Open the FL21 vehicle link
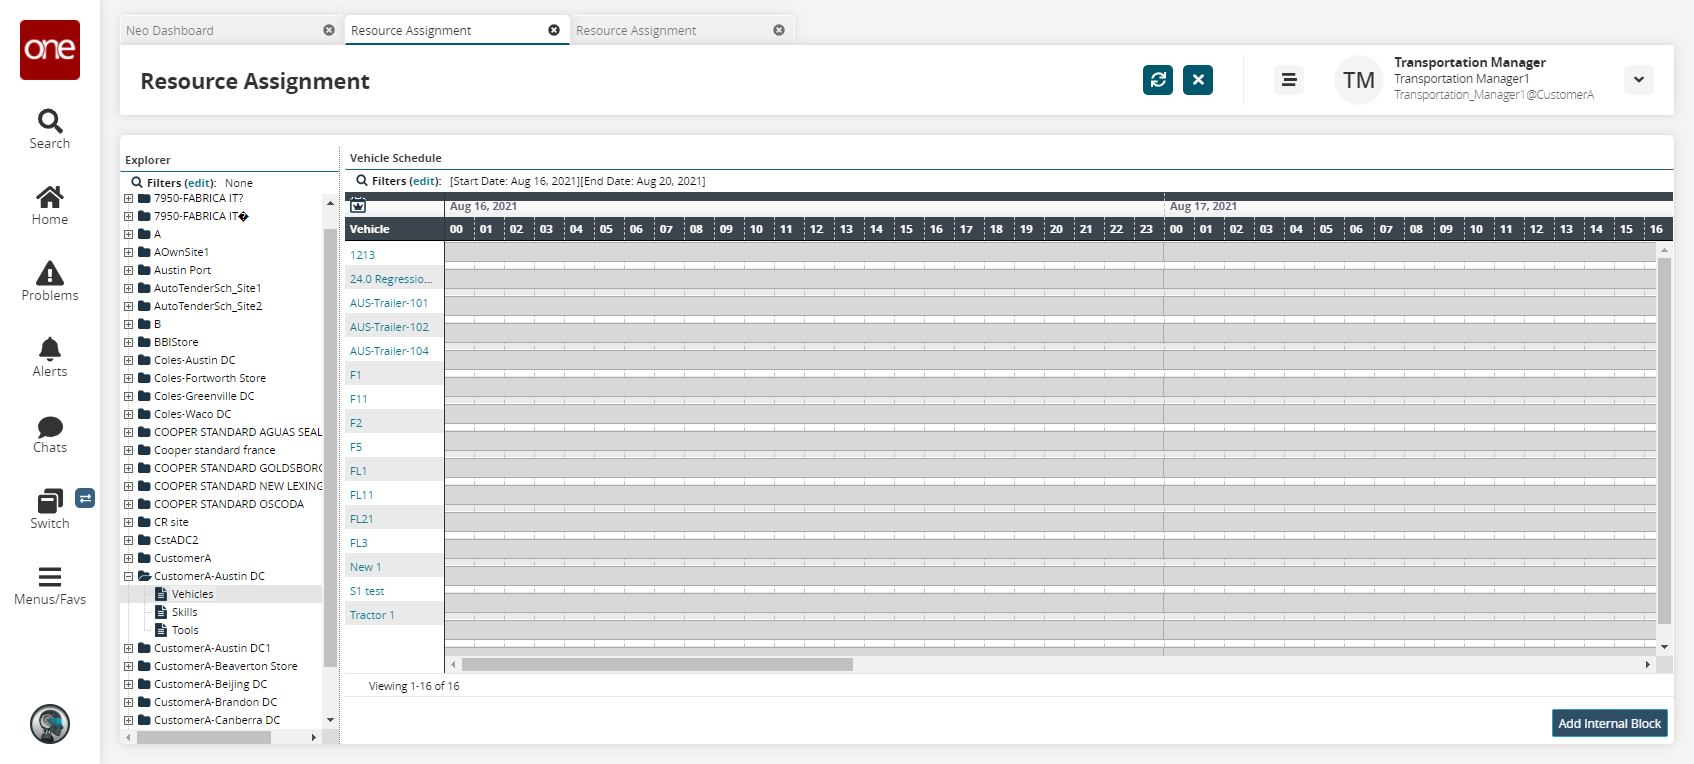This screenshot has width=1694, height=764. pos(361,519)
